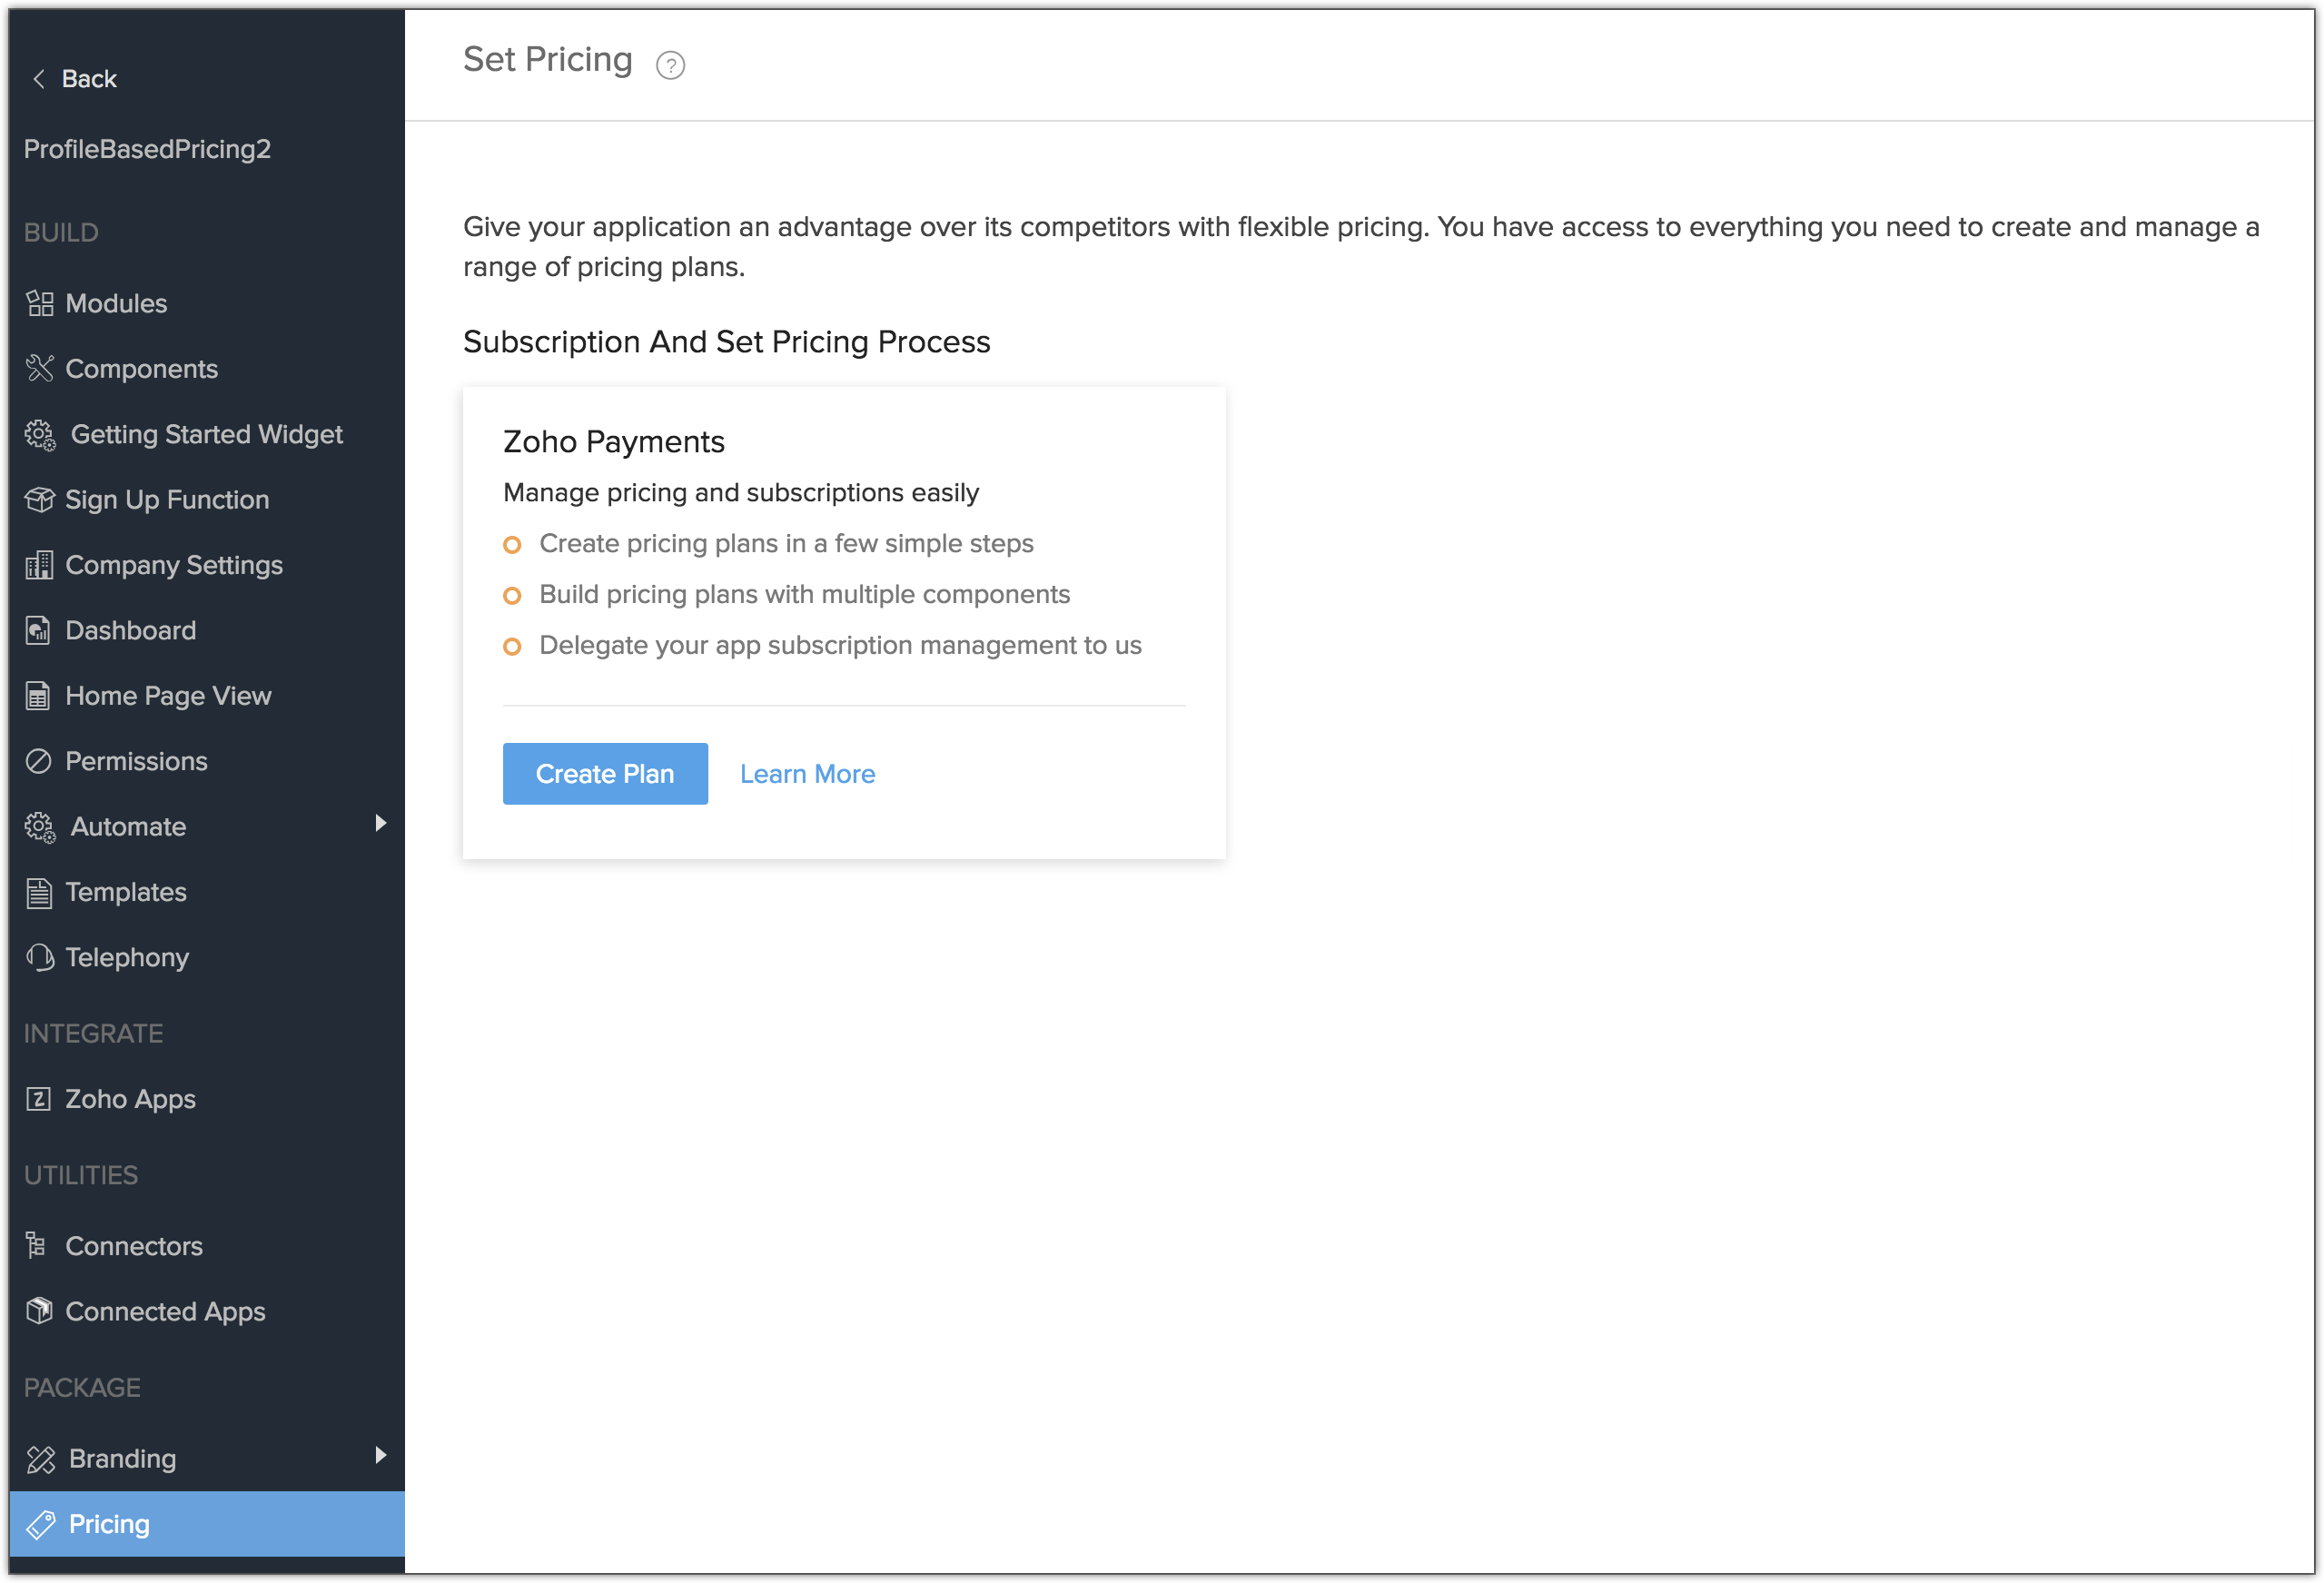Click the Sign Up Function box icon
Viewport: 2324px width, 1583px height.
[x=40, y=500]
